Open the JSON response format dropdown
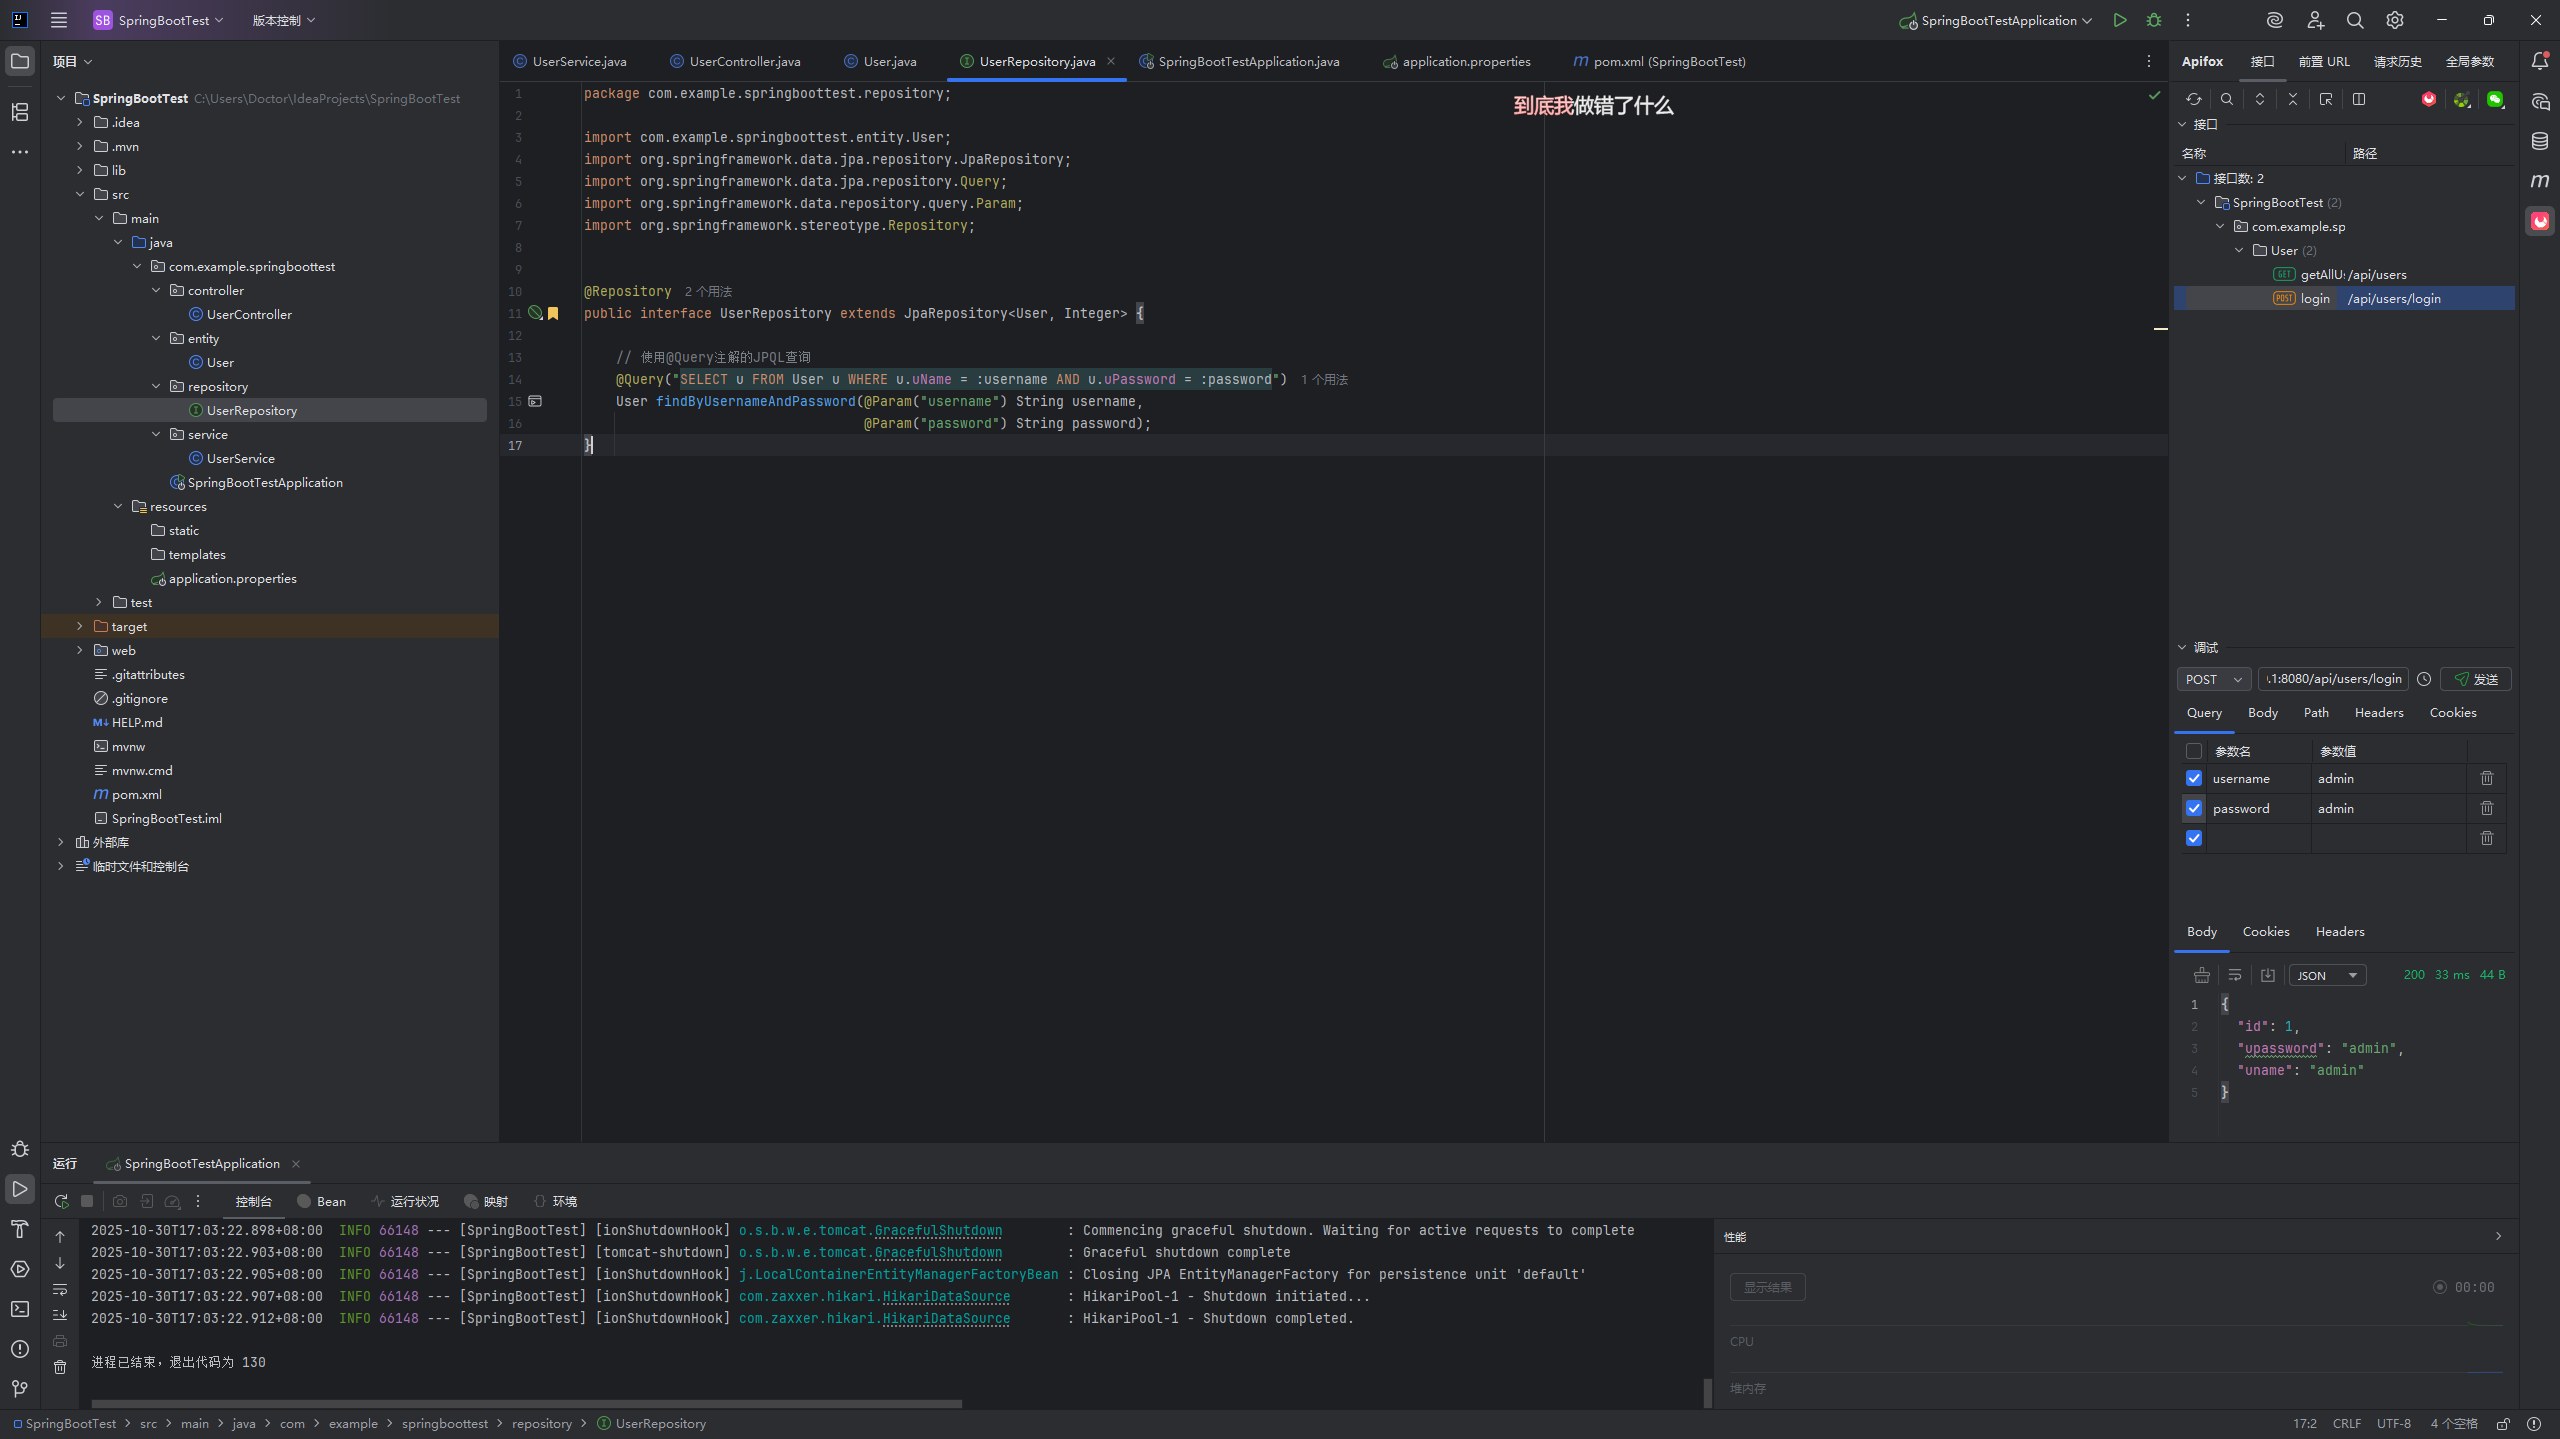Image resolution: width=2560 pixels, height=1439 pixels. tap(2327, 975)
